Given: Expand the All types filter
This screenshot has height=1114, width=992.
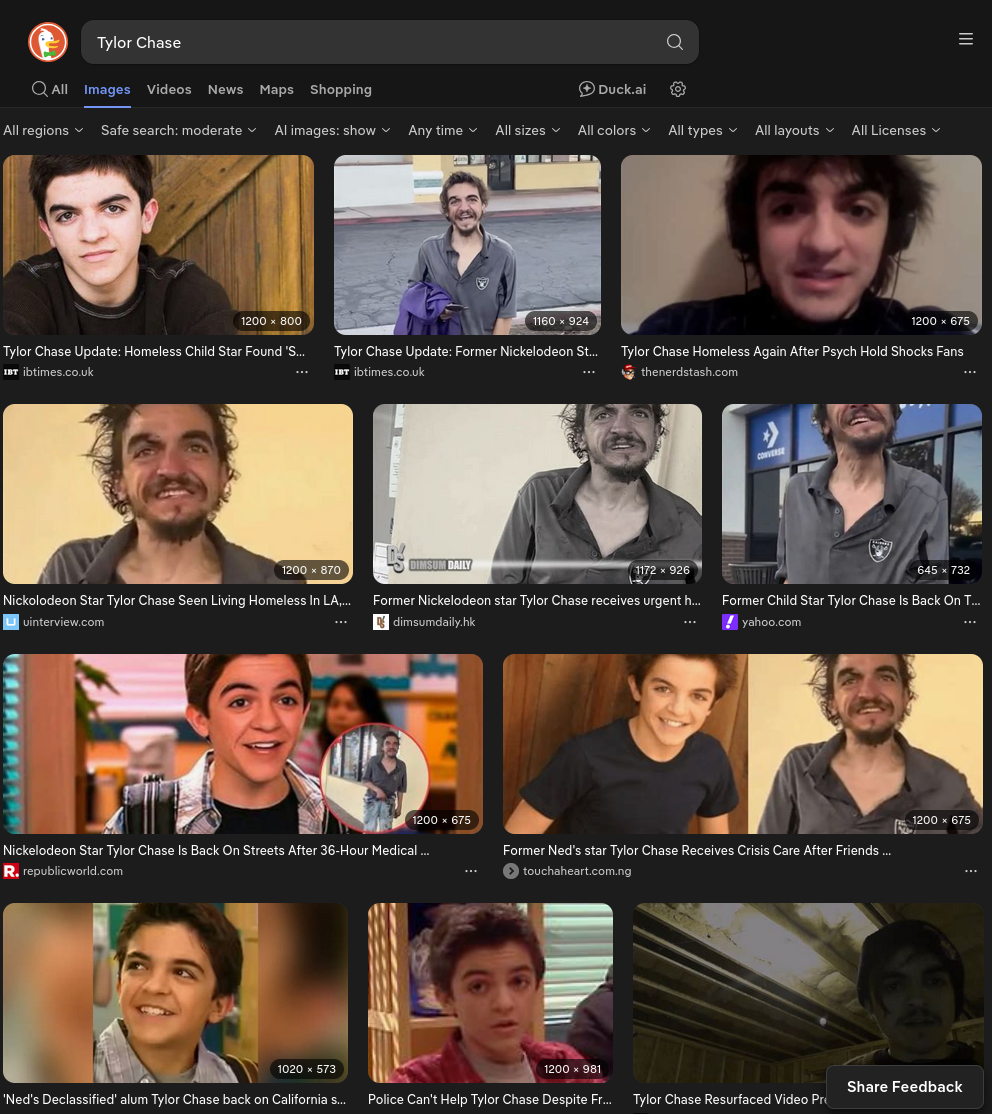Looking at the screenshot, I should [703, 130].
